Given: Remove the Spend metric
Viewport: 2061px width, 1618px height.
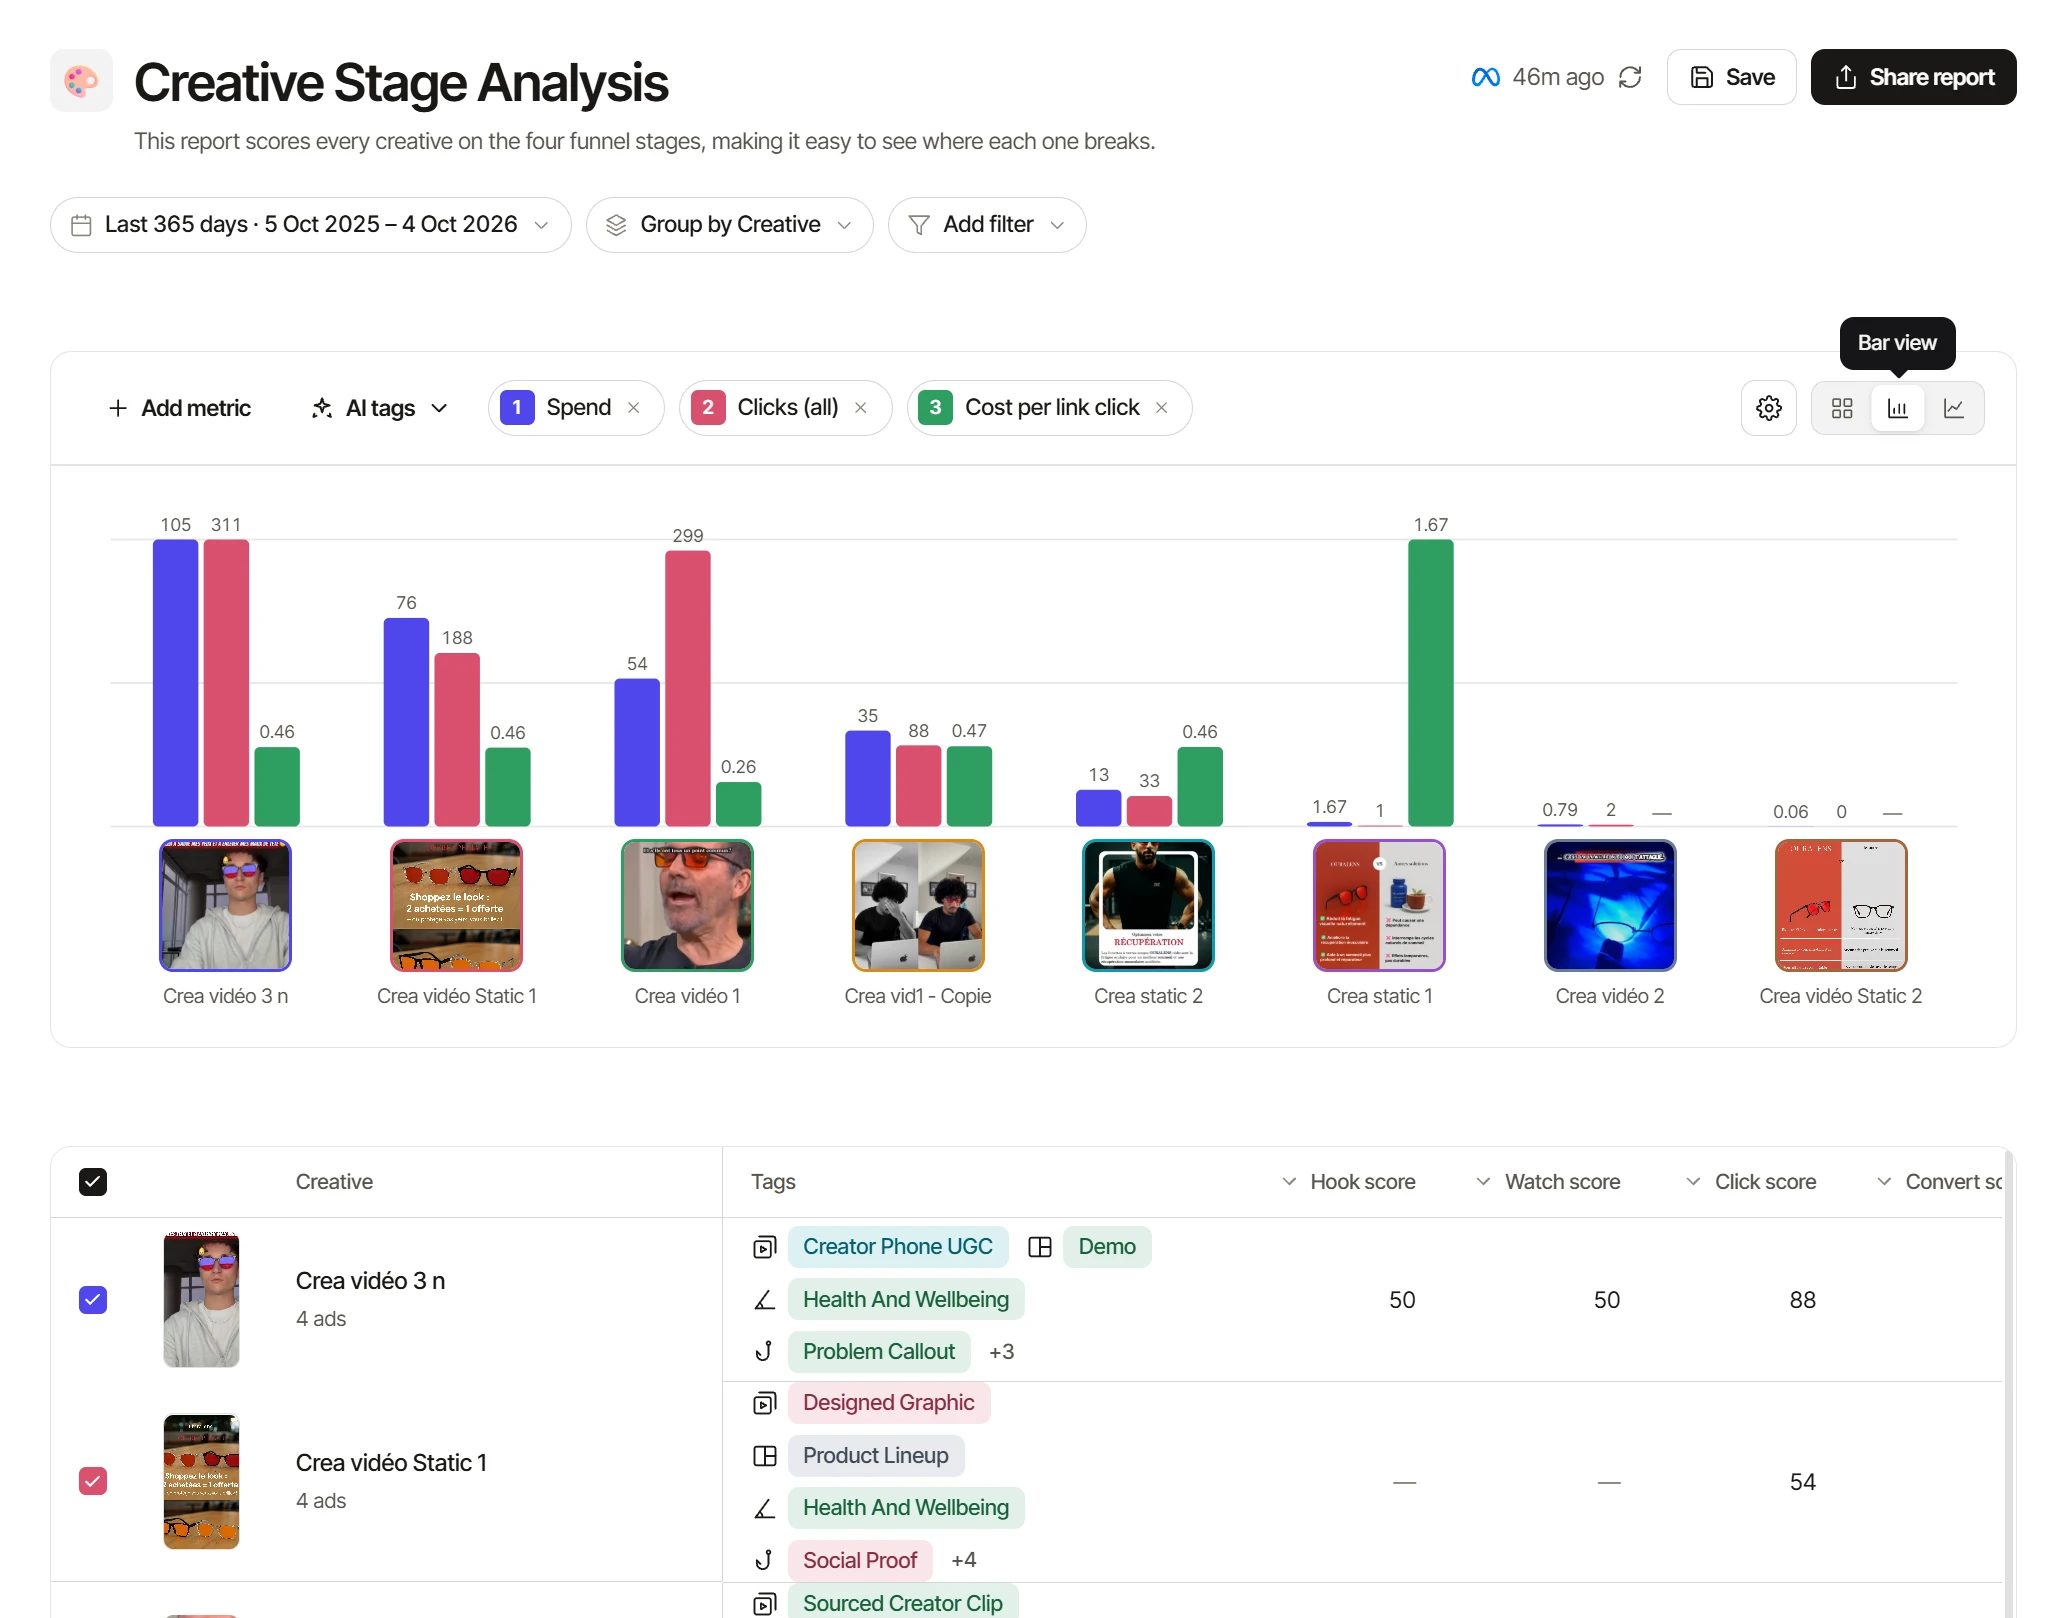Looking at the screenshot, I should [x=634, y=408].
